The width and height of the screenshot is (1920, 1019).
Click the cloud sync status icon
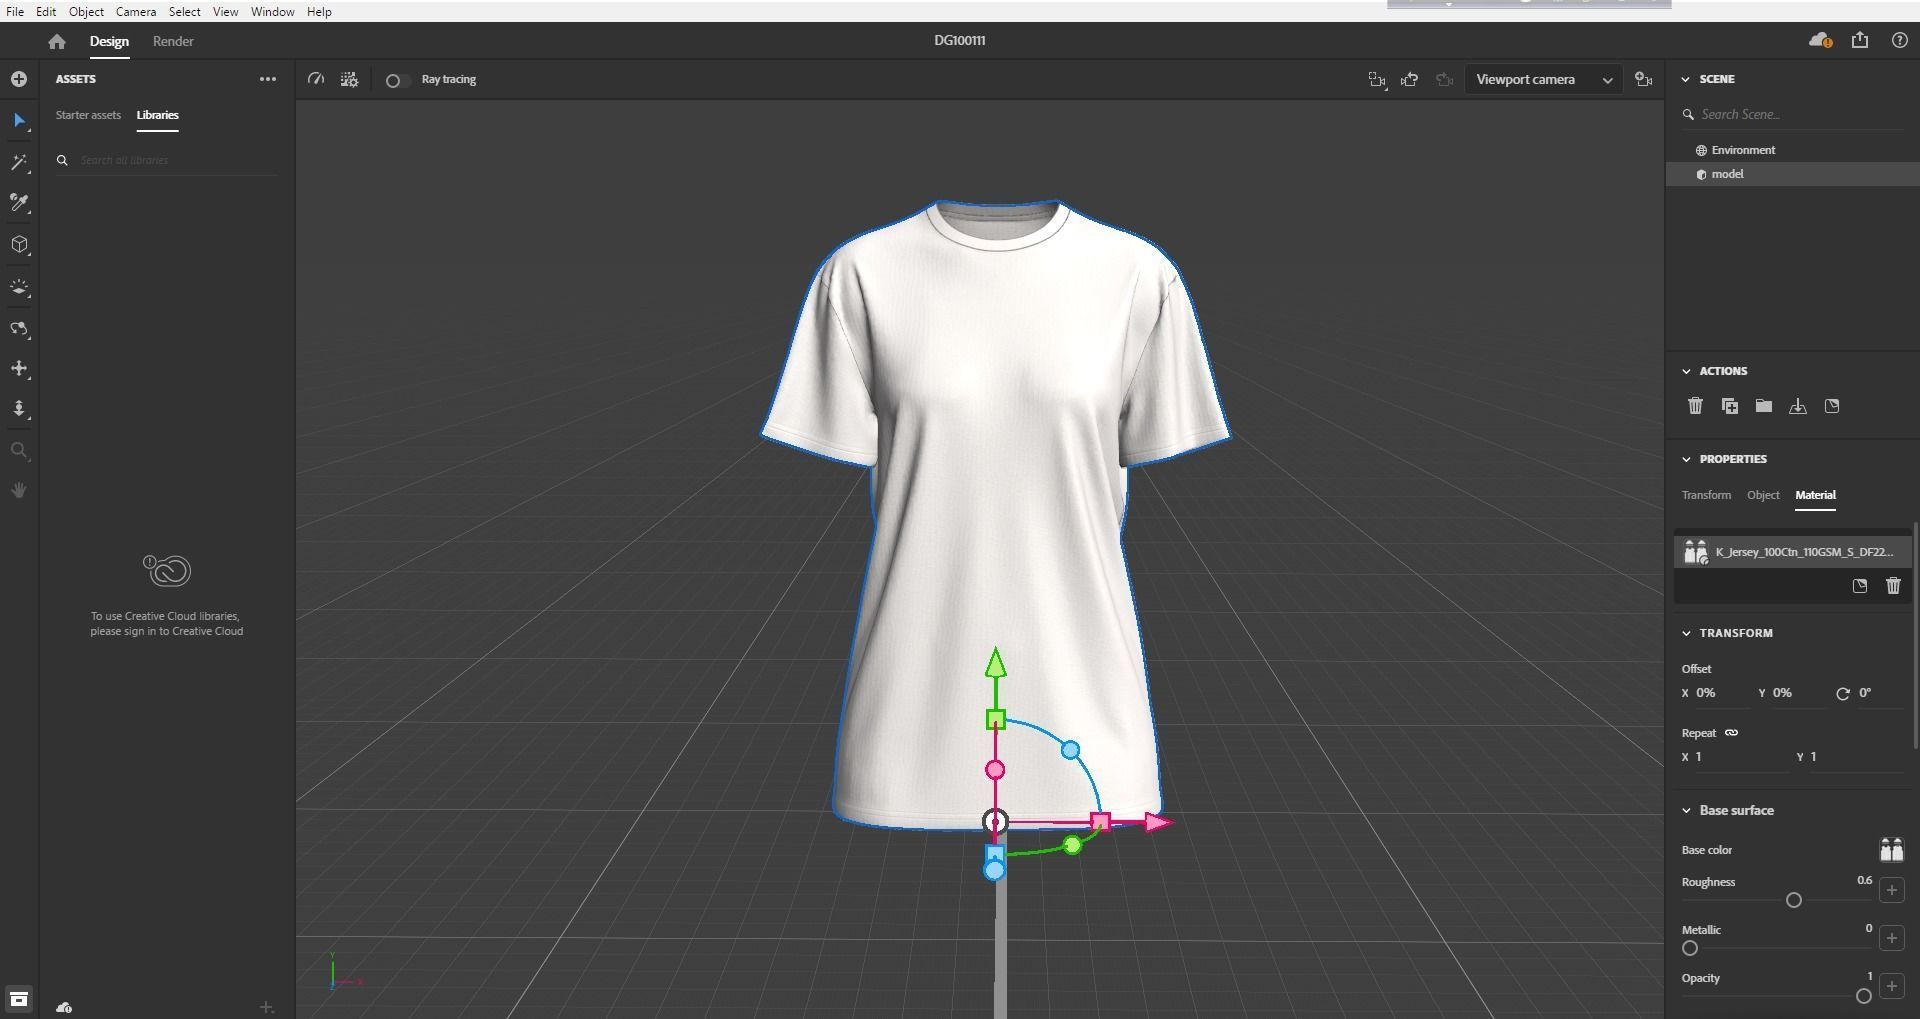pyautogui.click(x=1820, y=41)
